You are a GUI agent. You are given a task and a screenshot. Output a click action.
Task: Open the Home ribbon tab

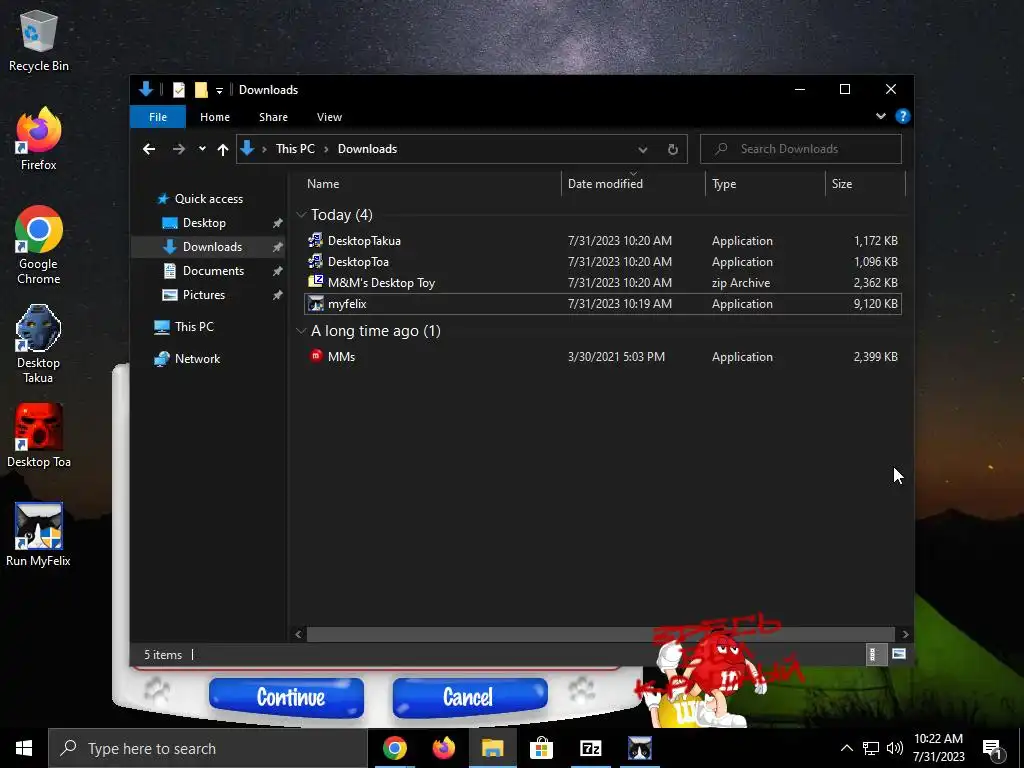tap(215, 117)
